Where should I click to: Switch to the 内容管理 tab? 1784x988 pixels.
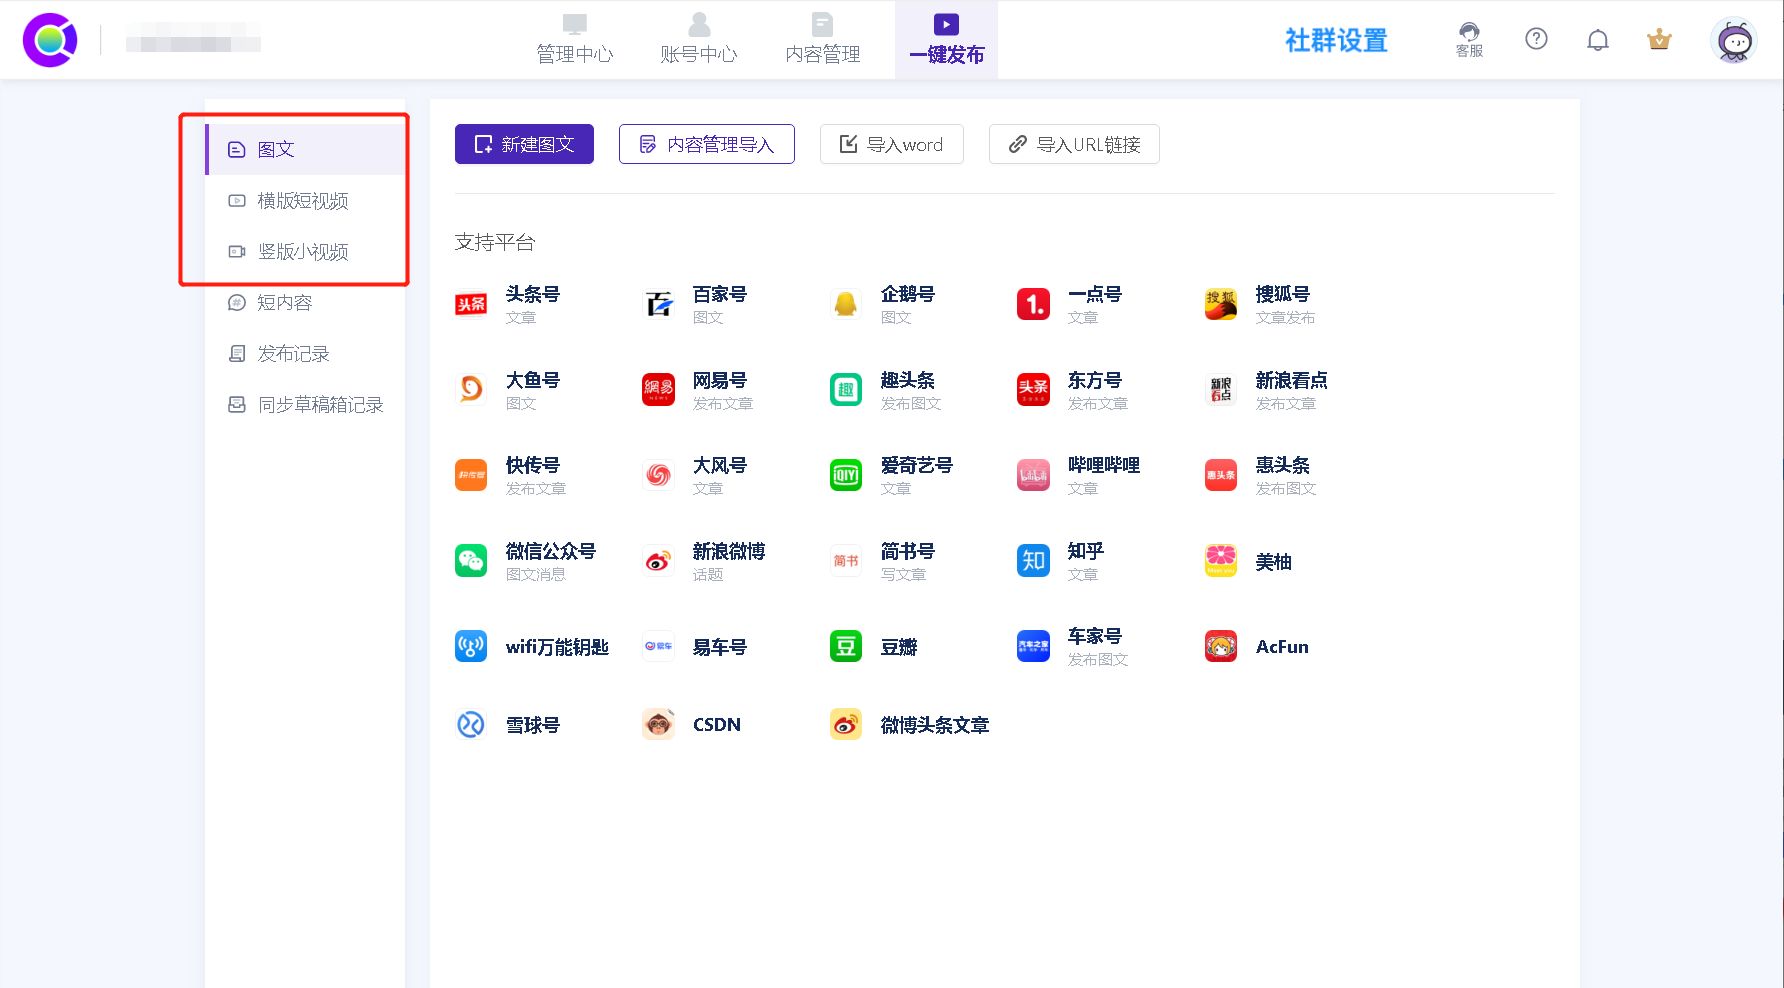point(822,40)
